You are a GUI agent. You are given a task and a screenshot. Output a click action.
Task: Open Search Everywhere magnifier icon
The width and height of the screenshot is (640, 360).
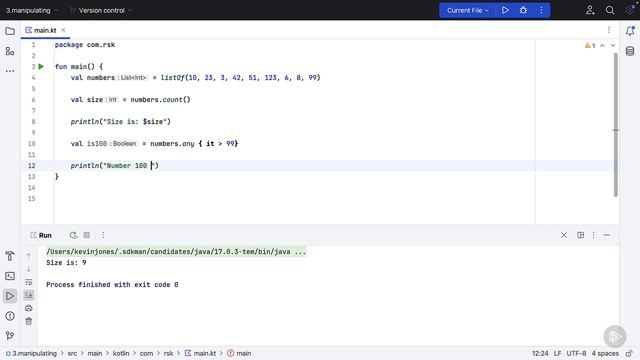point(610,10)
